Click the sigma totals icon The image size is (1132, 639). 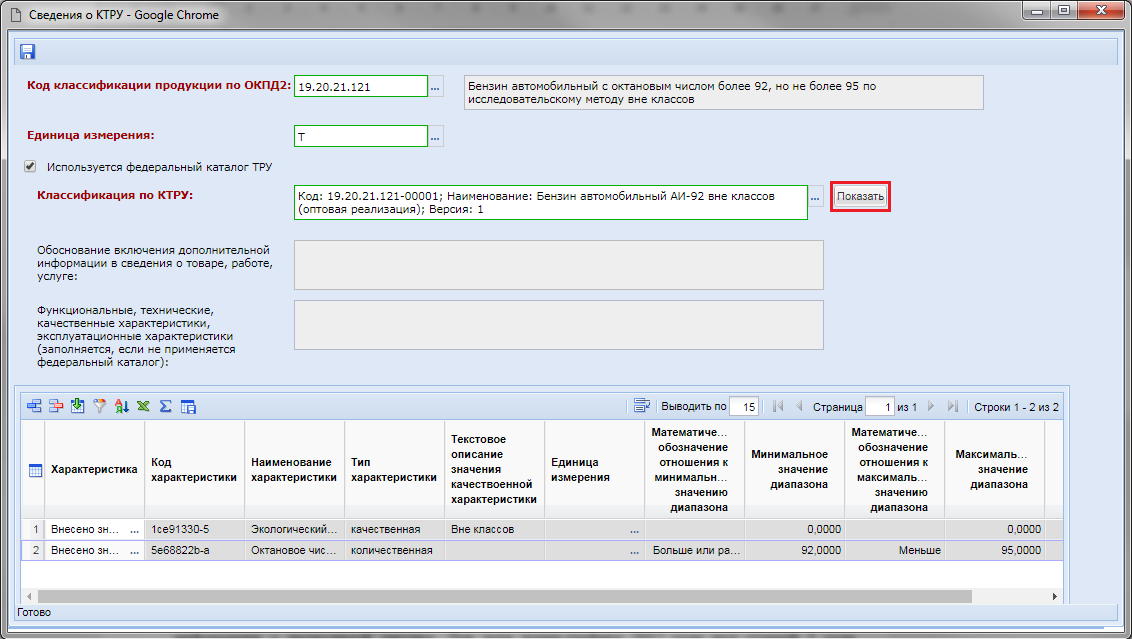[166, 406]
